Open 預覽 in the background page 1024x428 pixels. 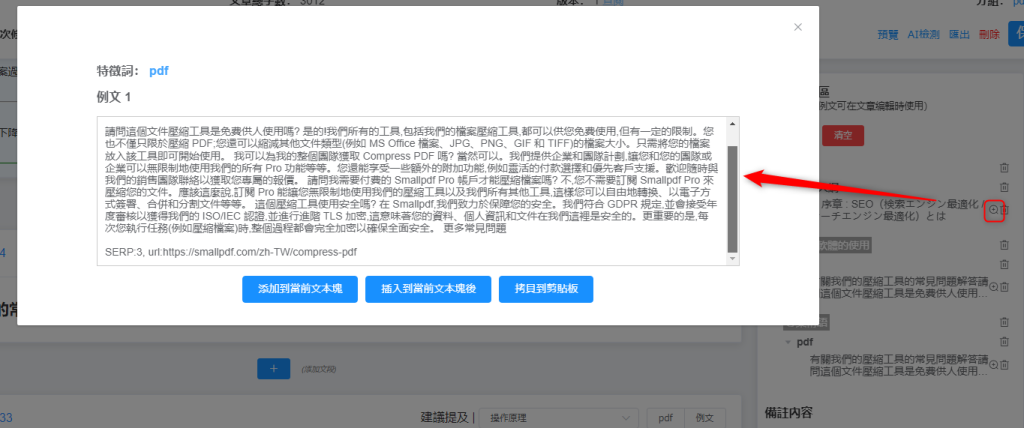pos(888,35)
